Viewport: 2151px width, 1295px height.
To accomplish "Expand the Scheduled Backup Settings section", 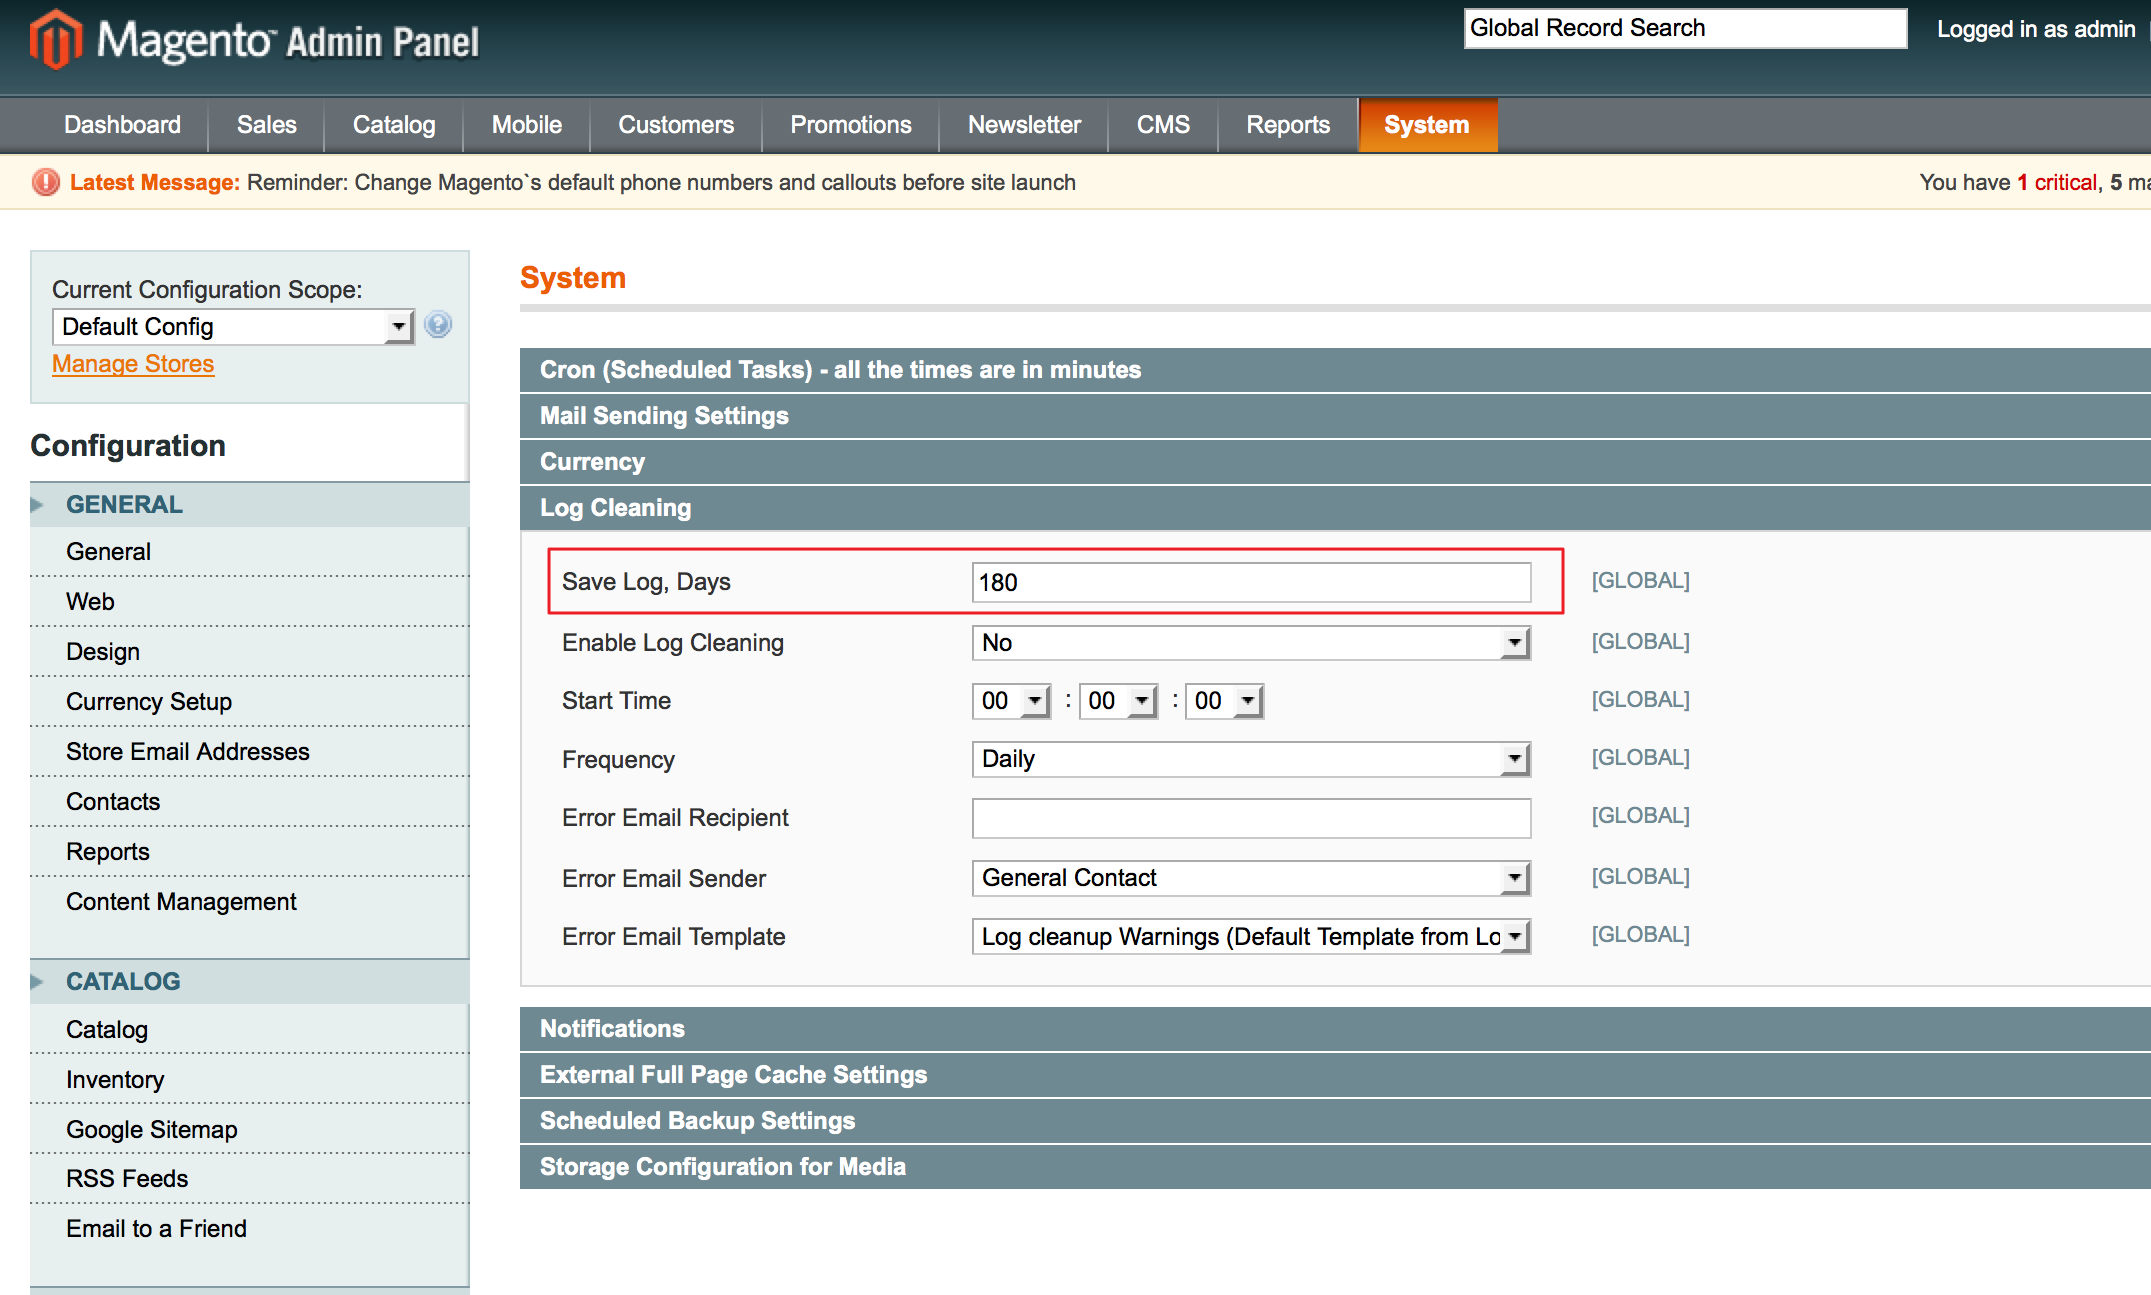I will (697, 1120).
